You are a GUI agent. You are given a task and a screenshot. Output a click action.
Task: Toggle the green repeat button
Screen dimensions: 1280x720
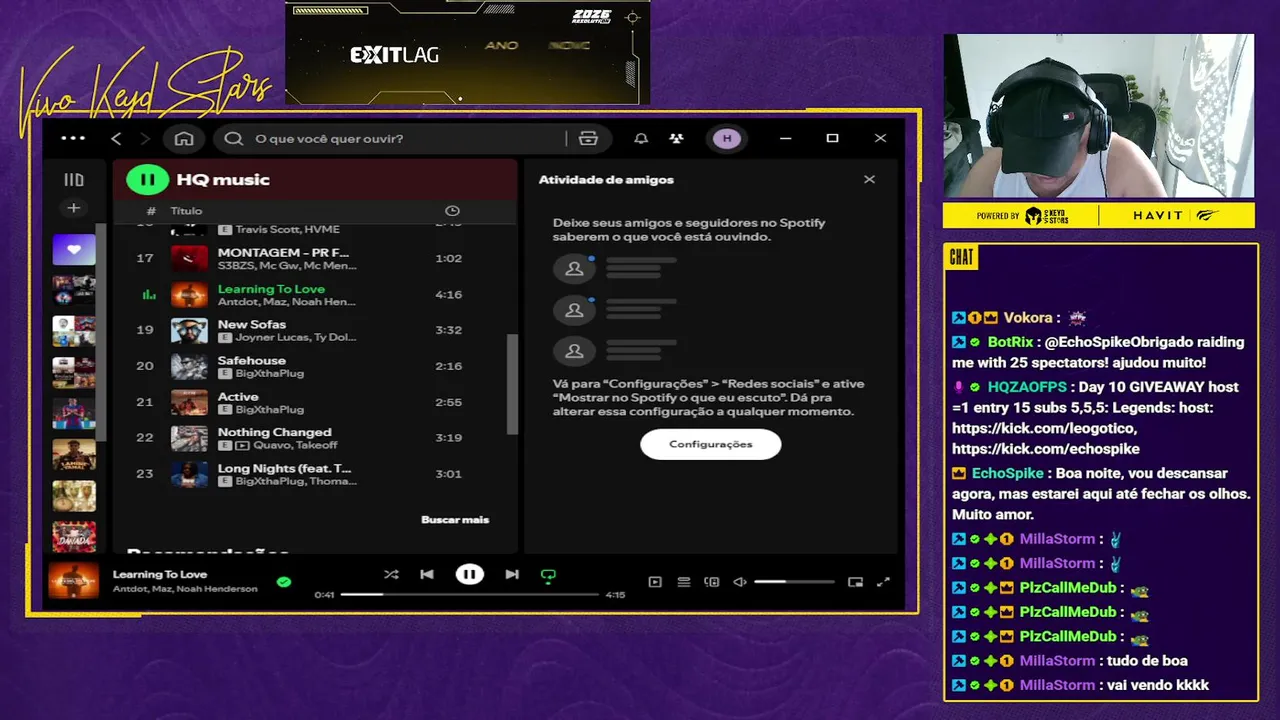click(548, 576)
